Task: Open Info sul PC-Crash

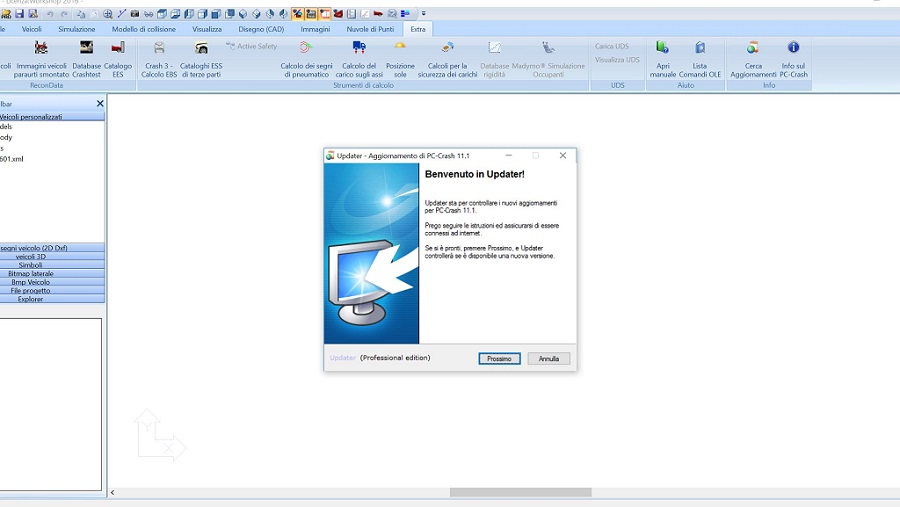Action: click(x=793, y=59)
